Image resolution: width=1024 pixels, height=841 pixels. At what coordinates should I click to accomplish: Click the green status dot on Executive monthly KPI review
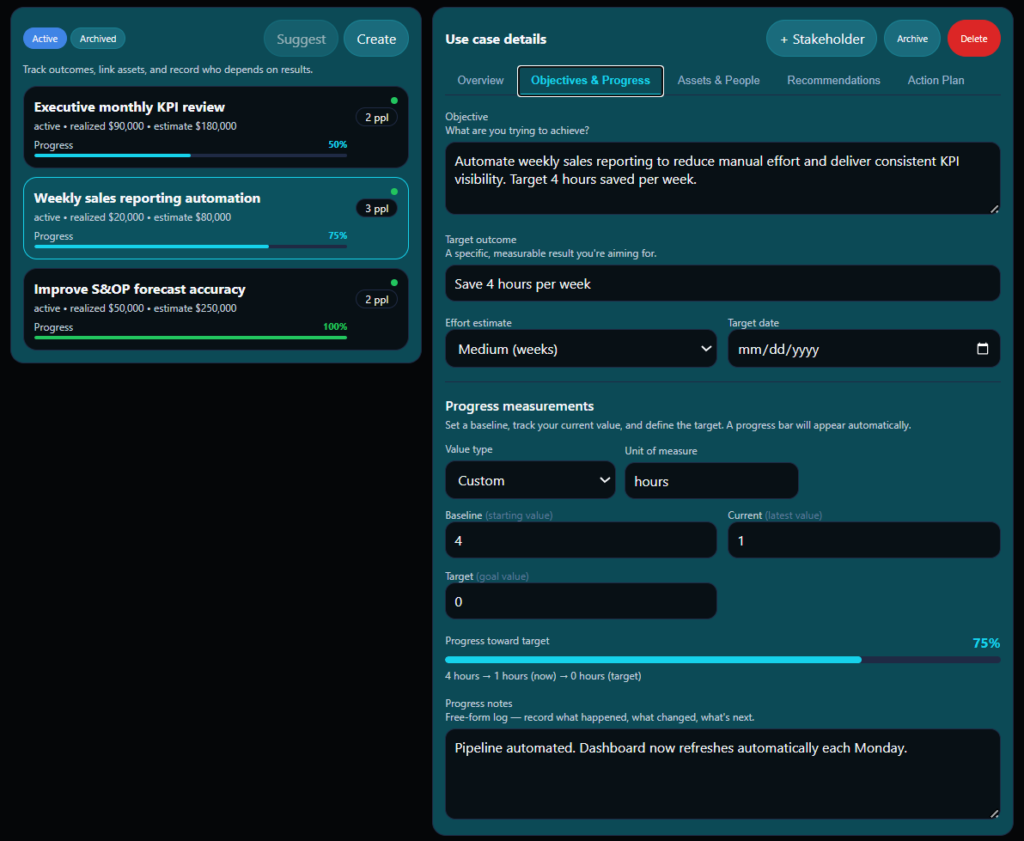tap(394, 101)
